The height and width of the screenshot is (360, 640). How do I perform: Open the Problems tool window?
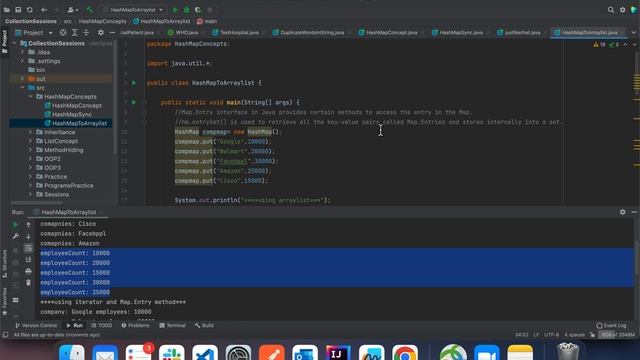[x=135, y=326]
